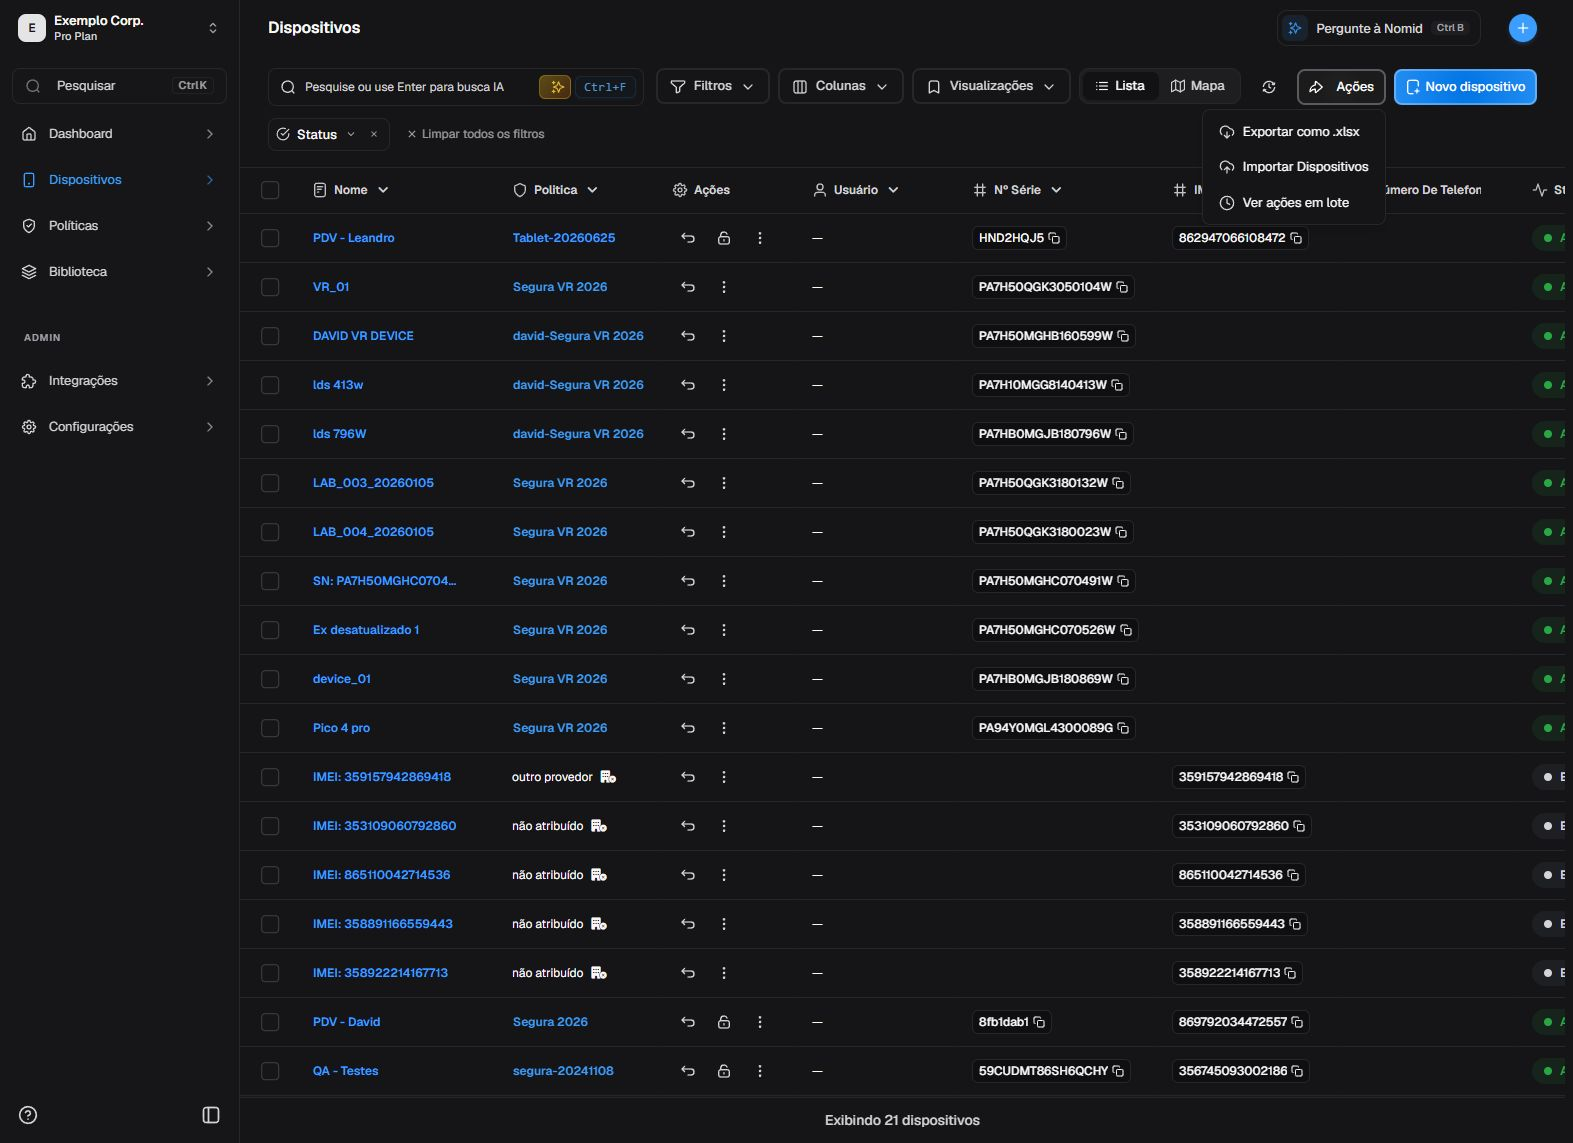Open the Colunas dropdown
This screenshot has height=1143, width=1573.
[840, 86]
